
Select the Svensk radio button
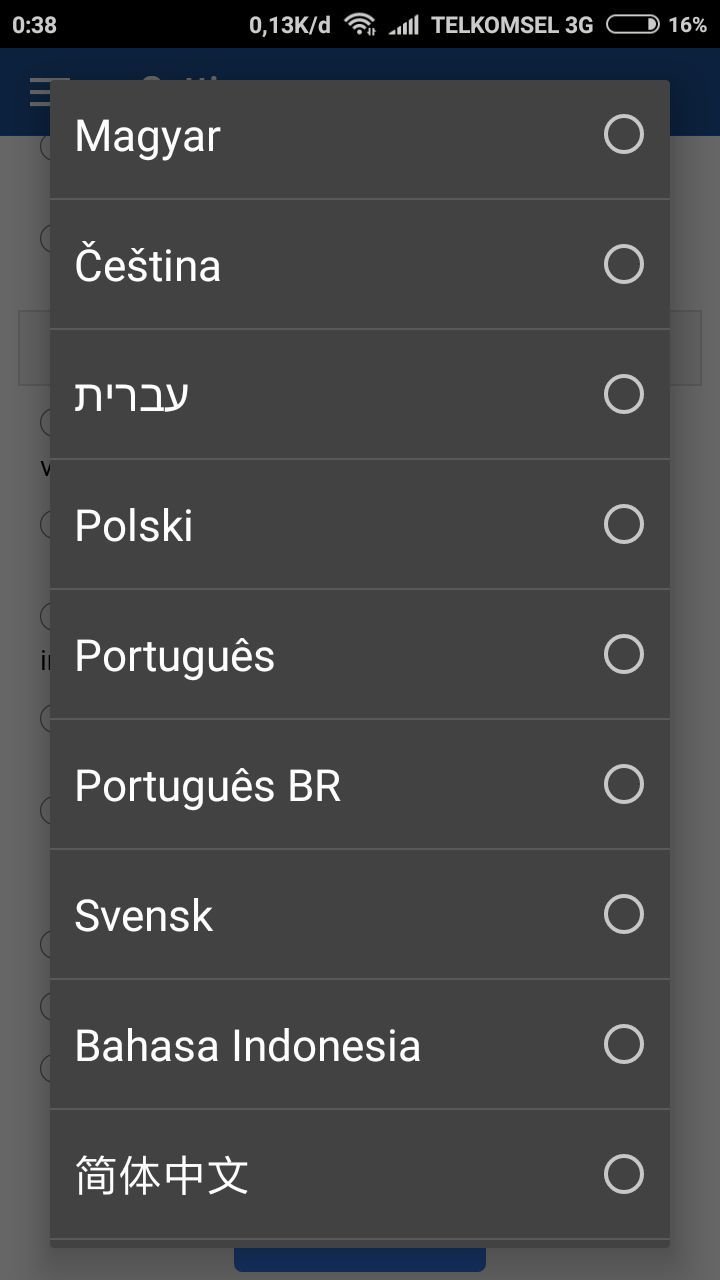click(x=623, y=915)
